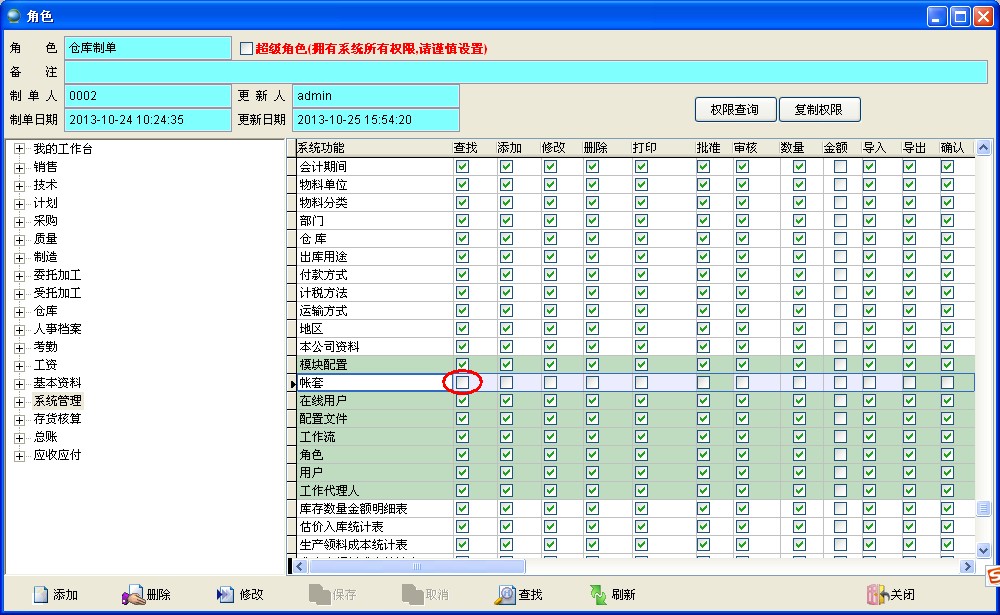Image resolution: width=1000 pixels, height=615 pixels.
Task: Check the circled 查找 checkbox for 帐套
Action: click(x=462, y=382)
